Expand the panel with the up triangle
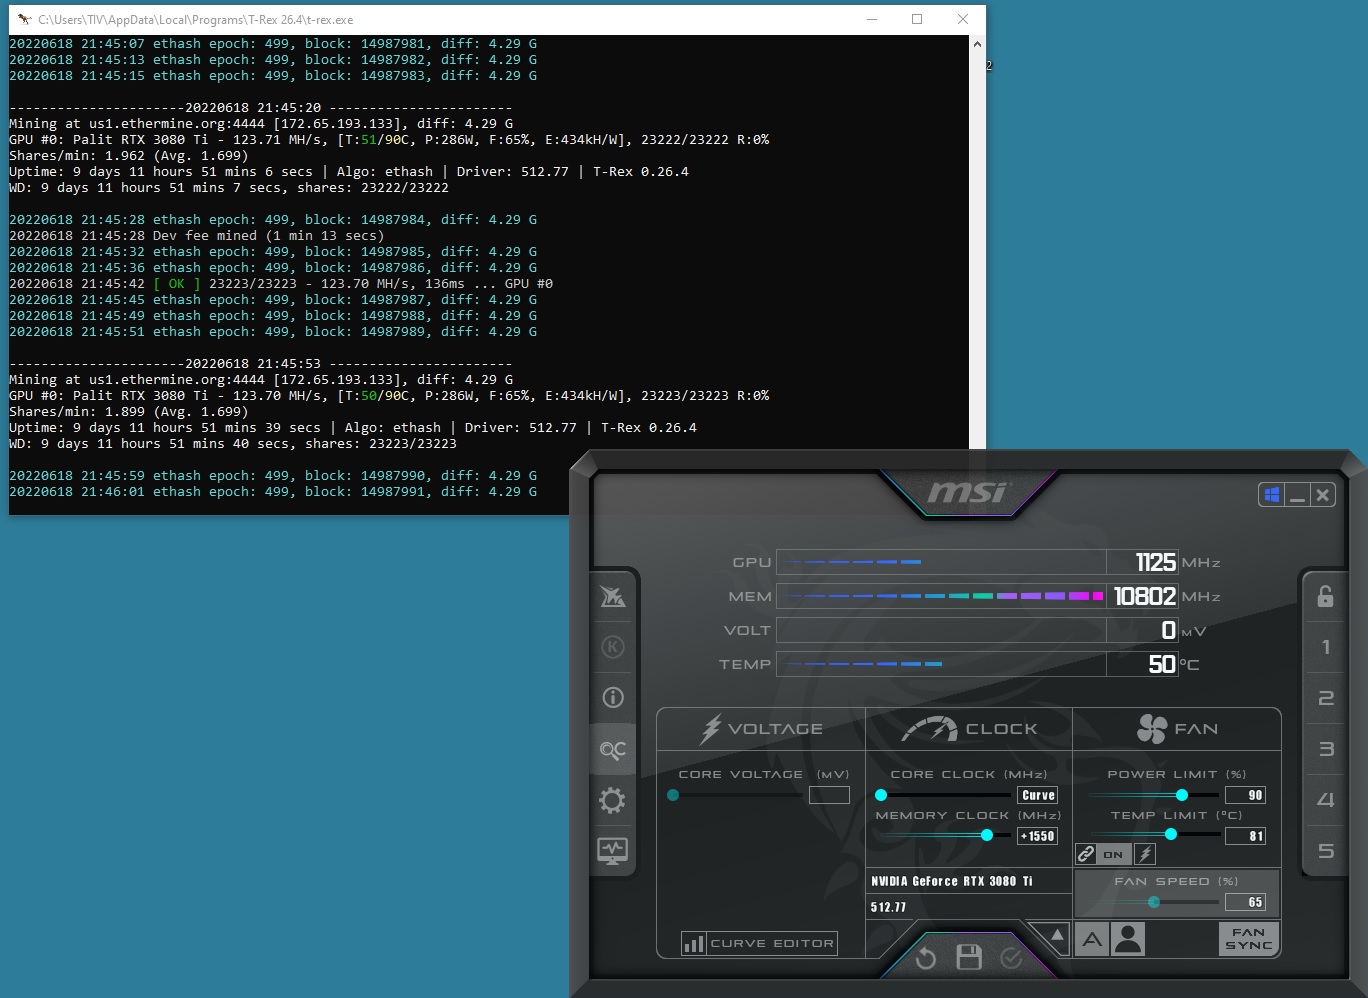Image resolution: width=1368 pixels, height=998 pixels. coord(1056,935)
